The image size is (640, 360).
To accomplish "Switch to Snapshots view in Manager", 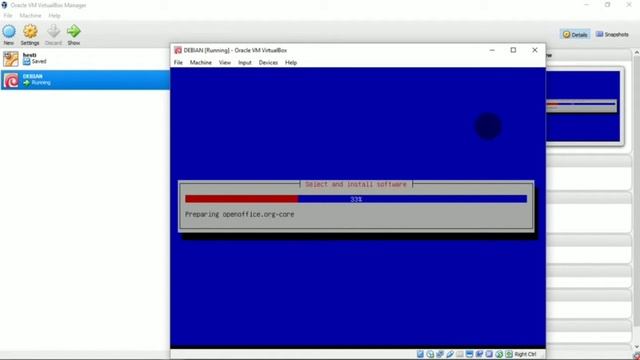I will click(612, 35).
